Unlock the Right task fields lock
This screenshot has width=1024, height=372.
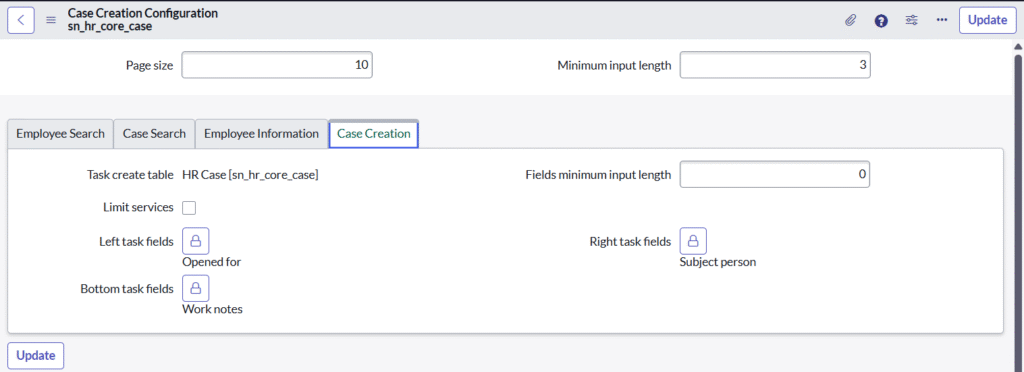point(694,241)
